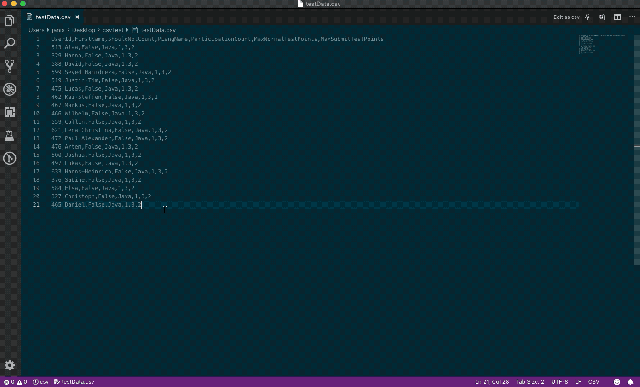
Task: Open the notifications bell
Action: tap(630, 382)
